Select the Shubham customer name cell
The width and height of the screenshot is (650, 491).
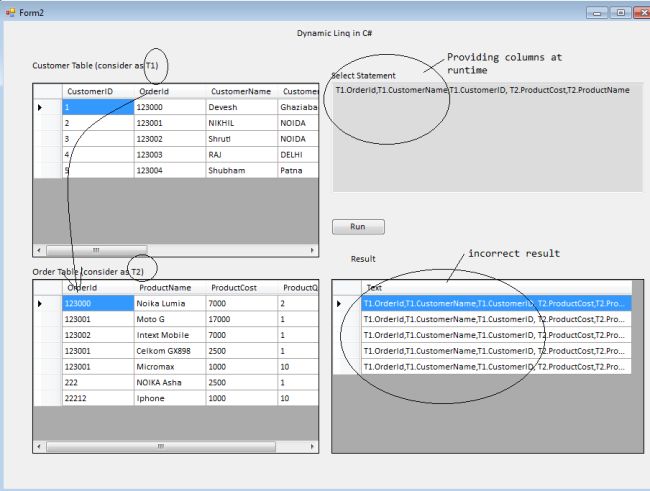tap(242, 170)
